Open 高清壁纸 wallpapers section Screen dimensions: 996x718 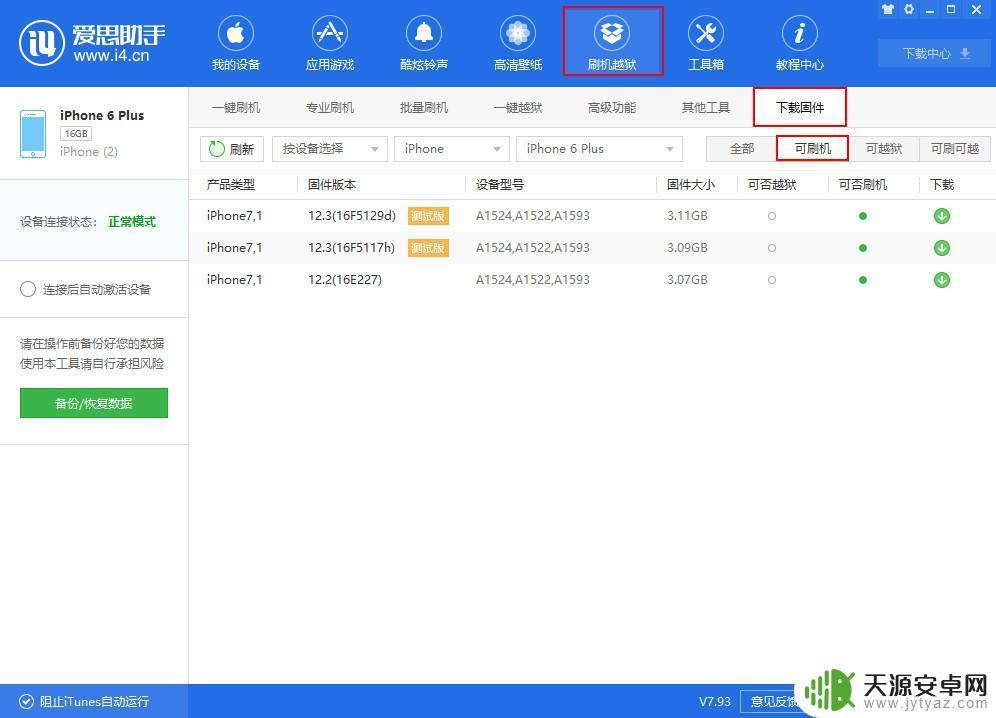518,43
